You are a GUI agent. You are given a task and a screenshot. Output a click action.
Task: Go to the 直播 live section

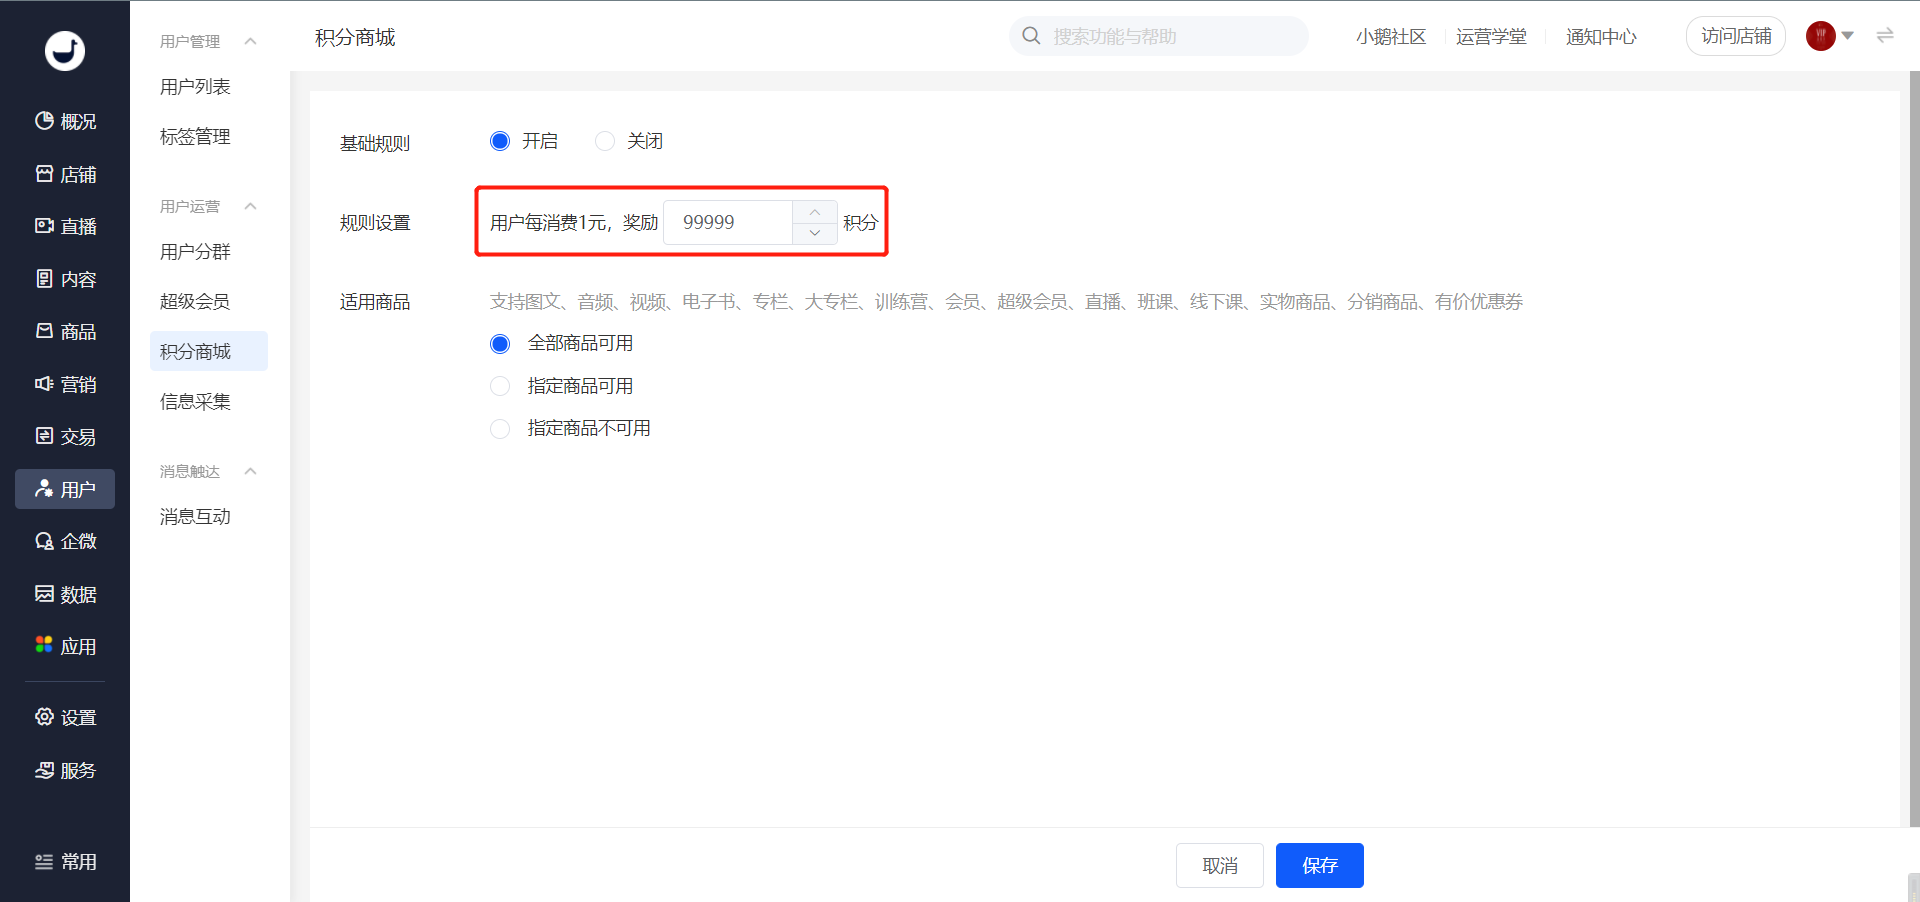coord(65,226)
